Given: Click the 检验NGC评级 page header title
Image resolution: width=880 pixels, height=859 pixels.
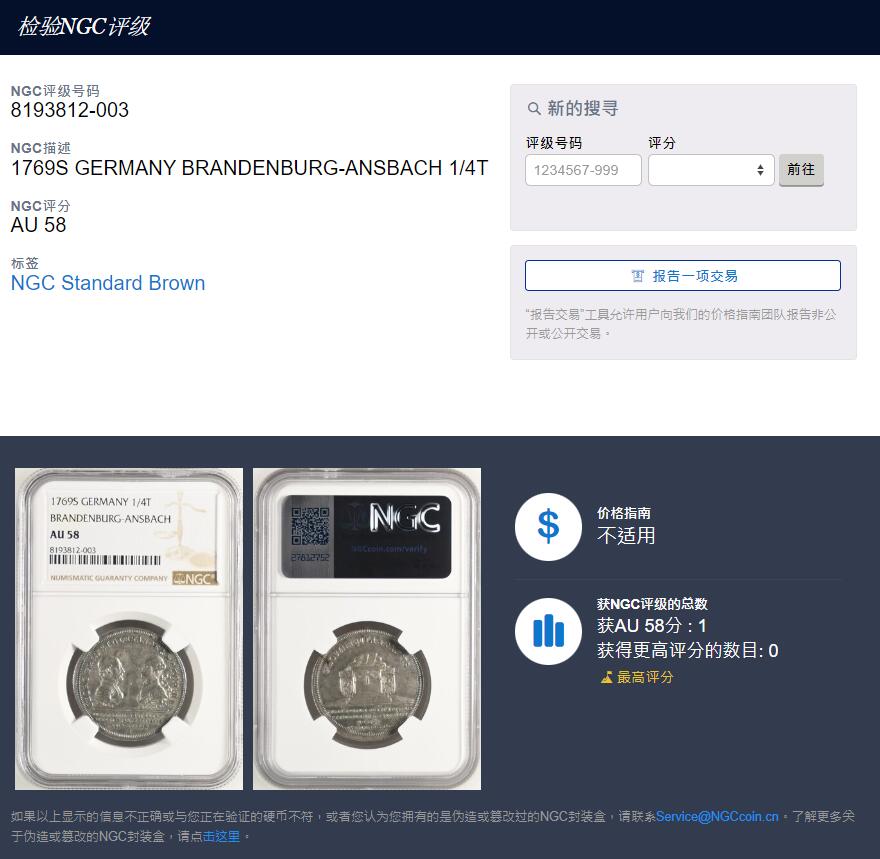Looking at the screenshot, I should click(84, 26).
